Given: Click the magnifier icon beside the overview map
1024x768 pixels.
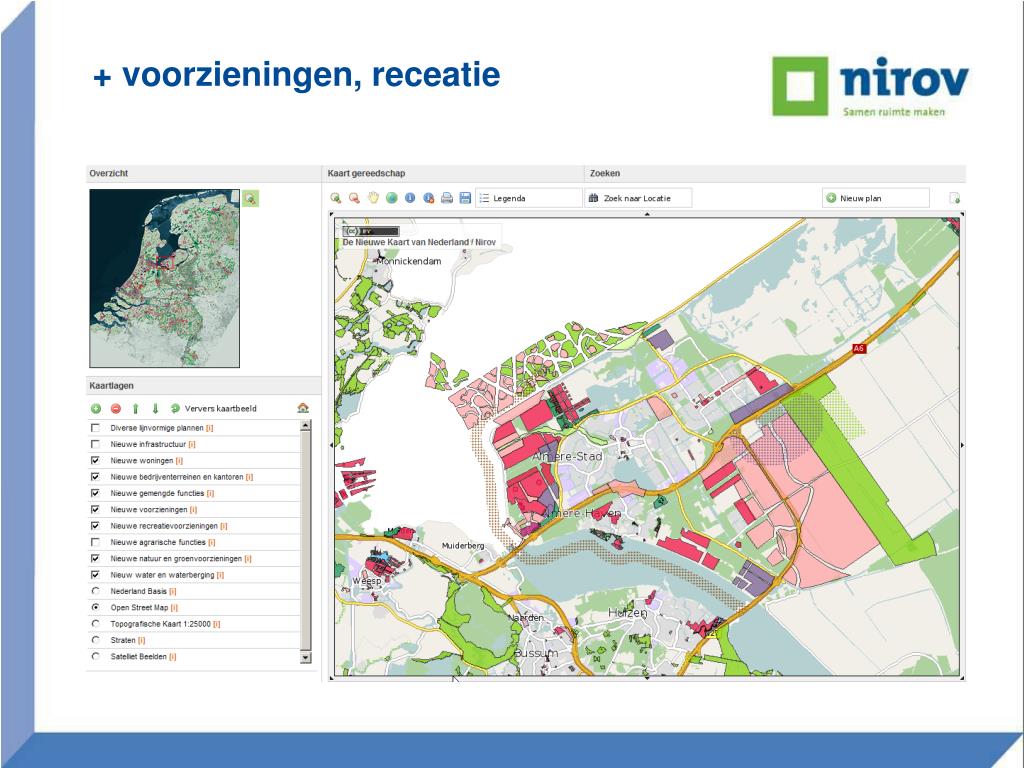Looking at the screenshot, I should [x=251, y=199].
